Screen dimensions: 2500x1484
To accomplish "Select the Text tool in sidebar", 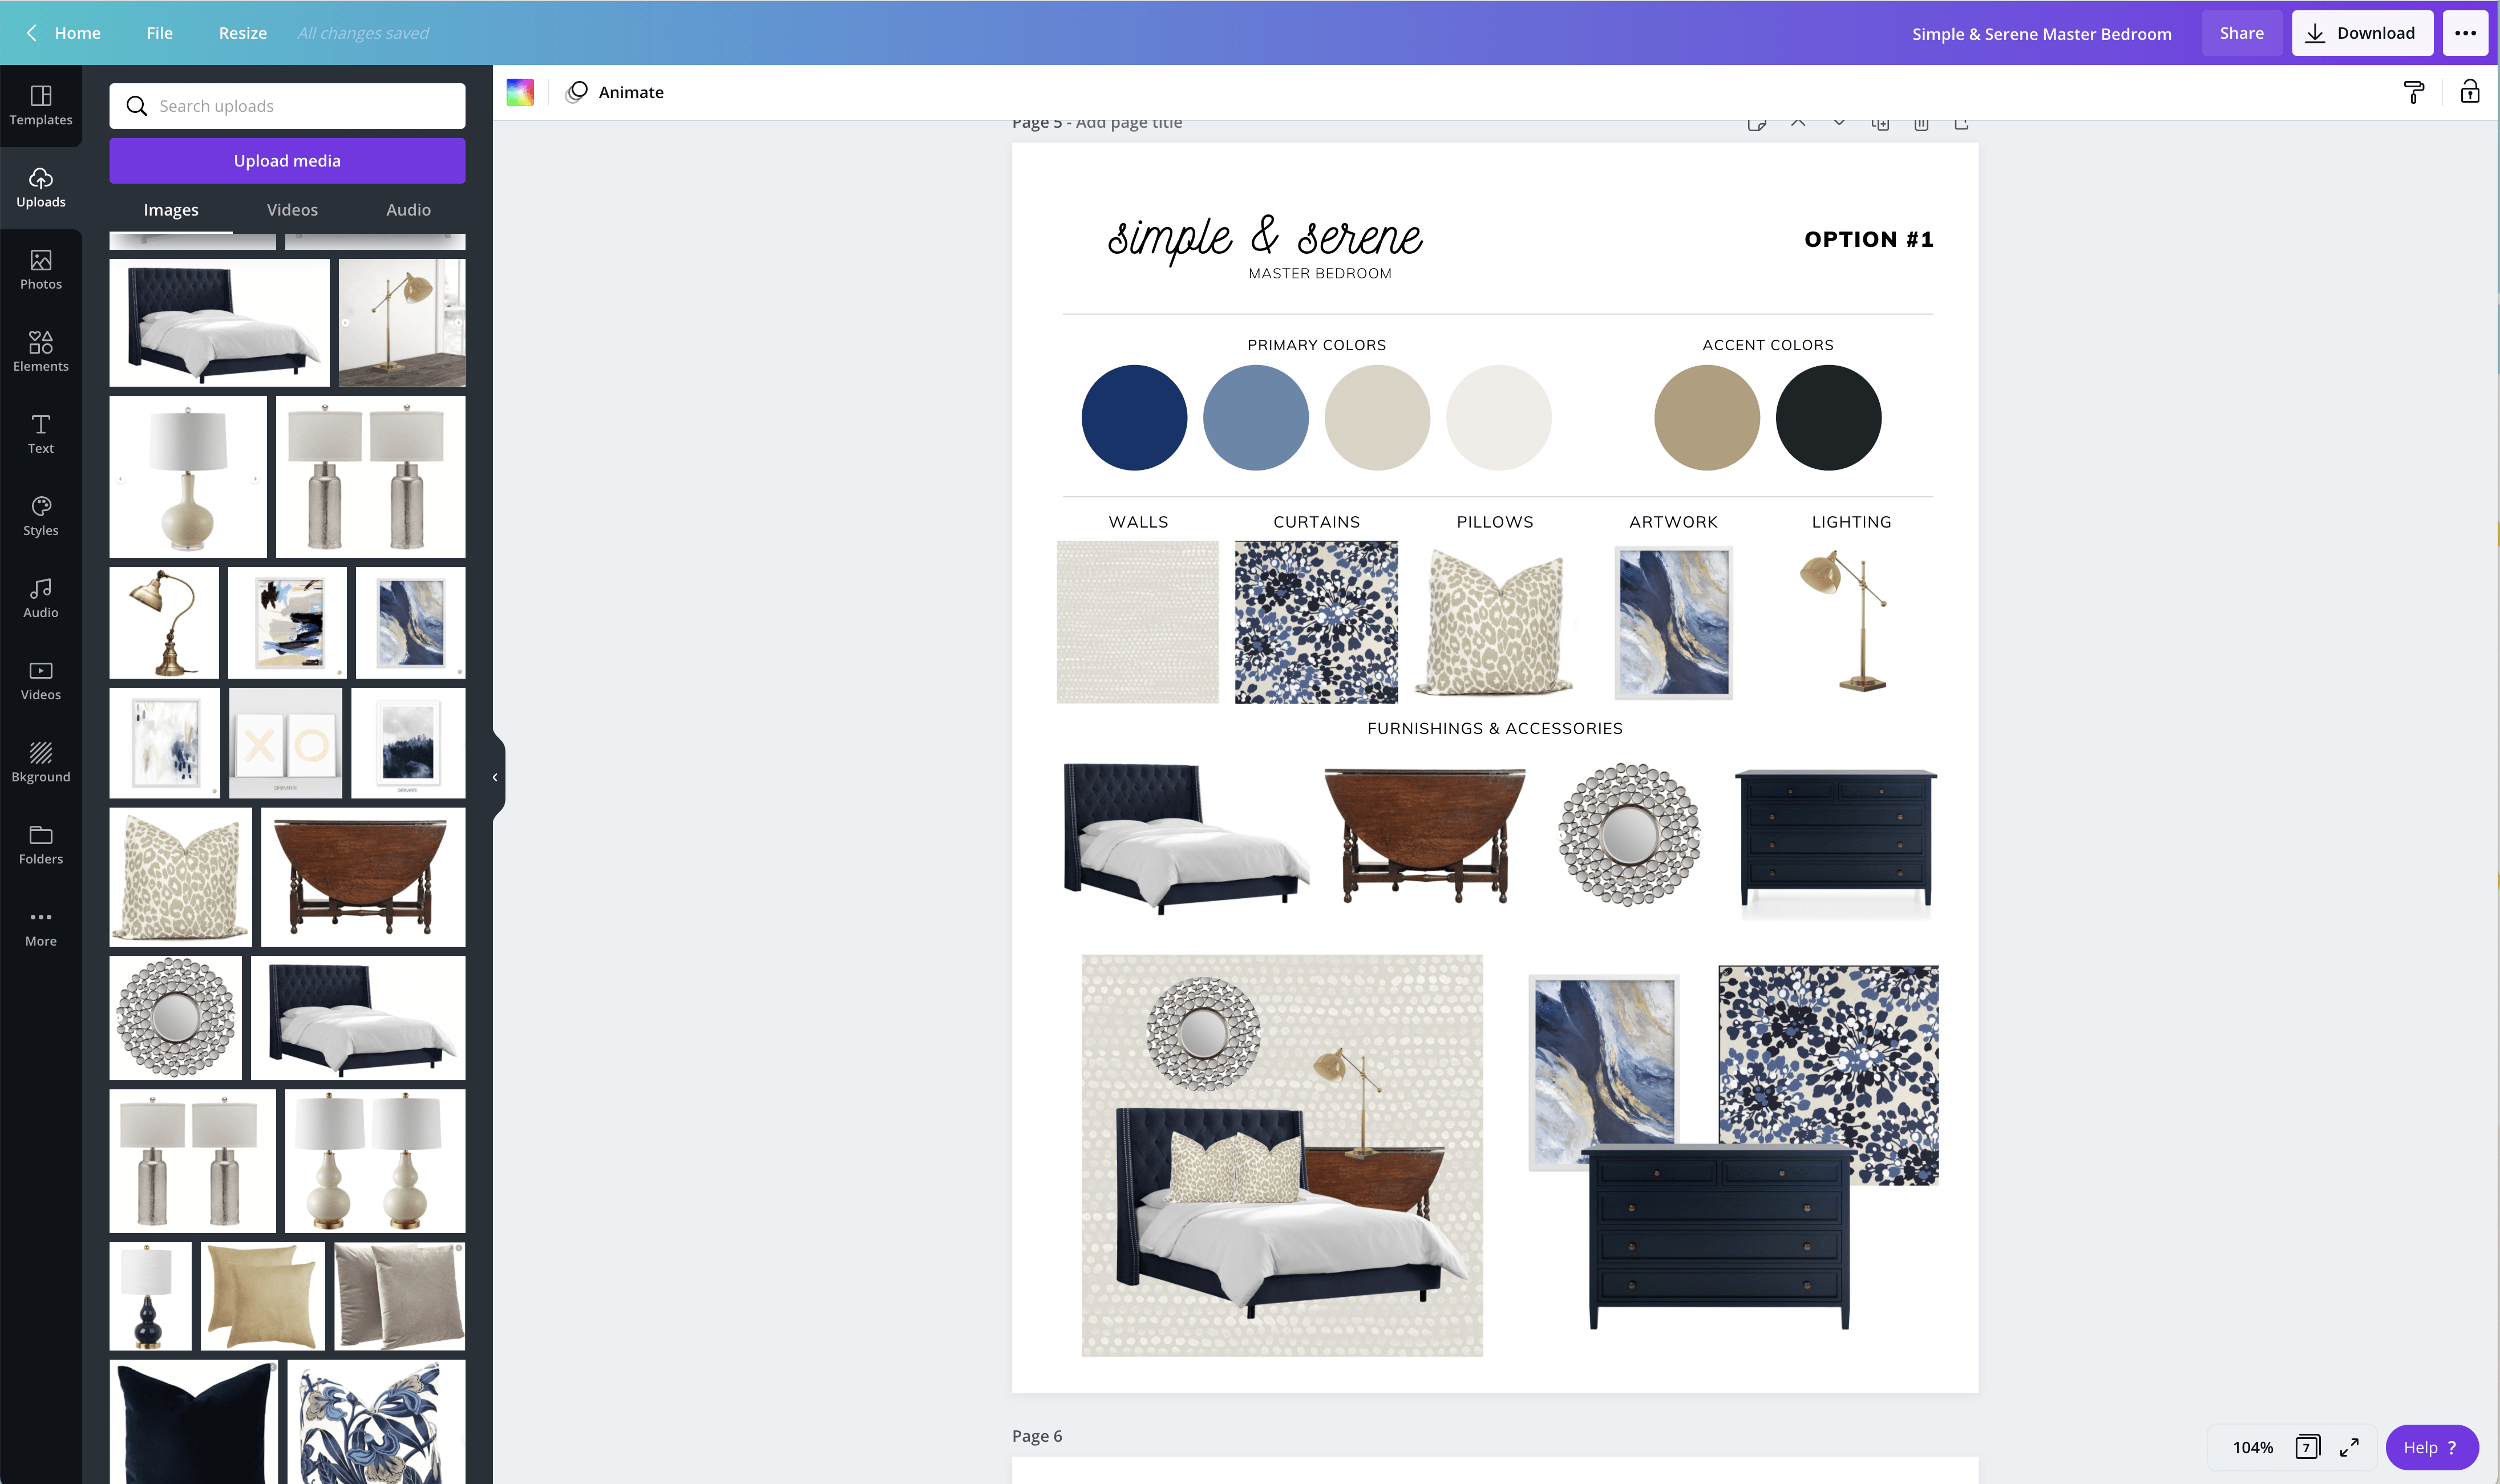I will click(x=40, y=433).
